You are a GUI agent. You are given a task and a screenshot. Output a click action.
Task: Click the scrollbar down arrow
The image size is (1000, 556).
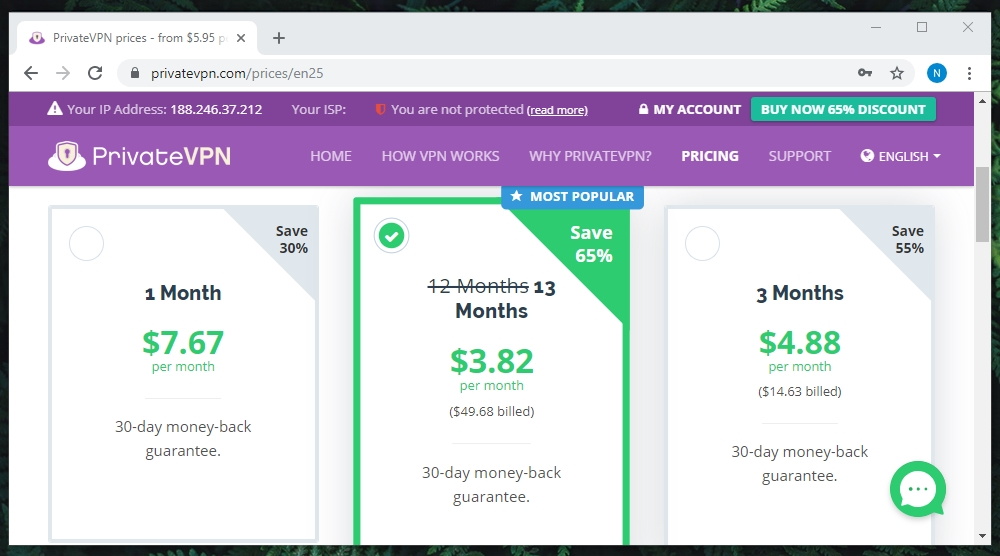point(982,536)
